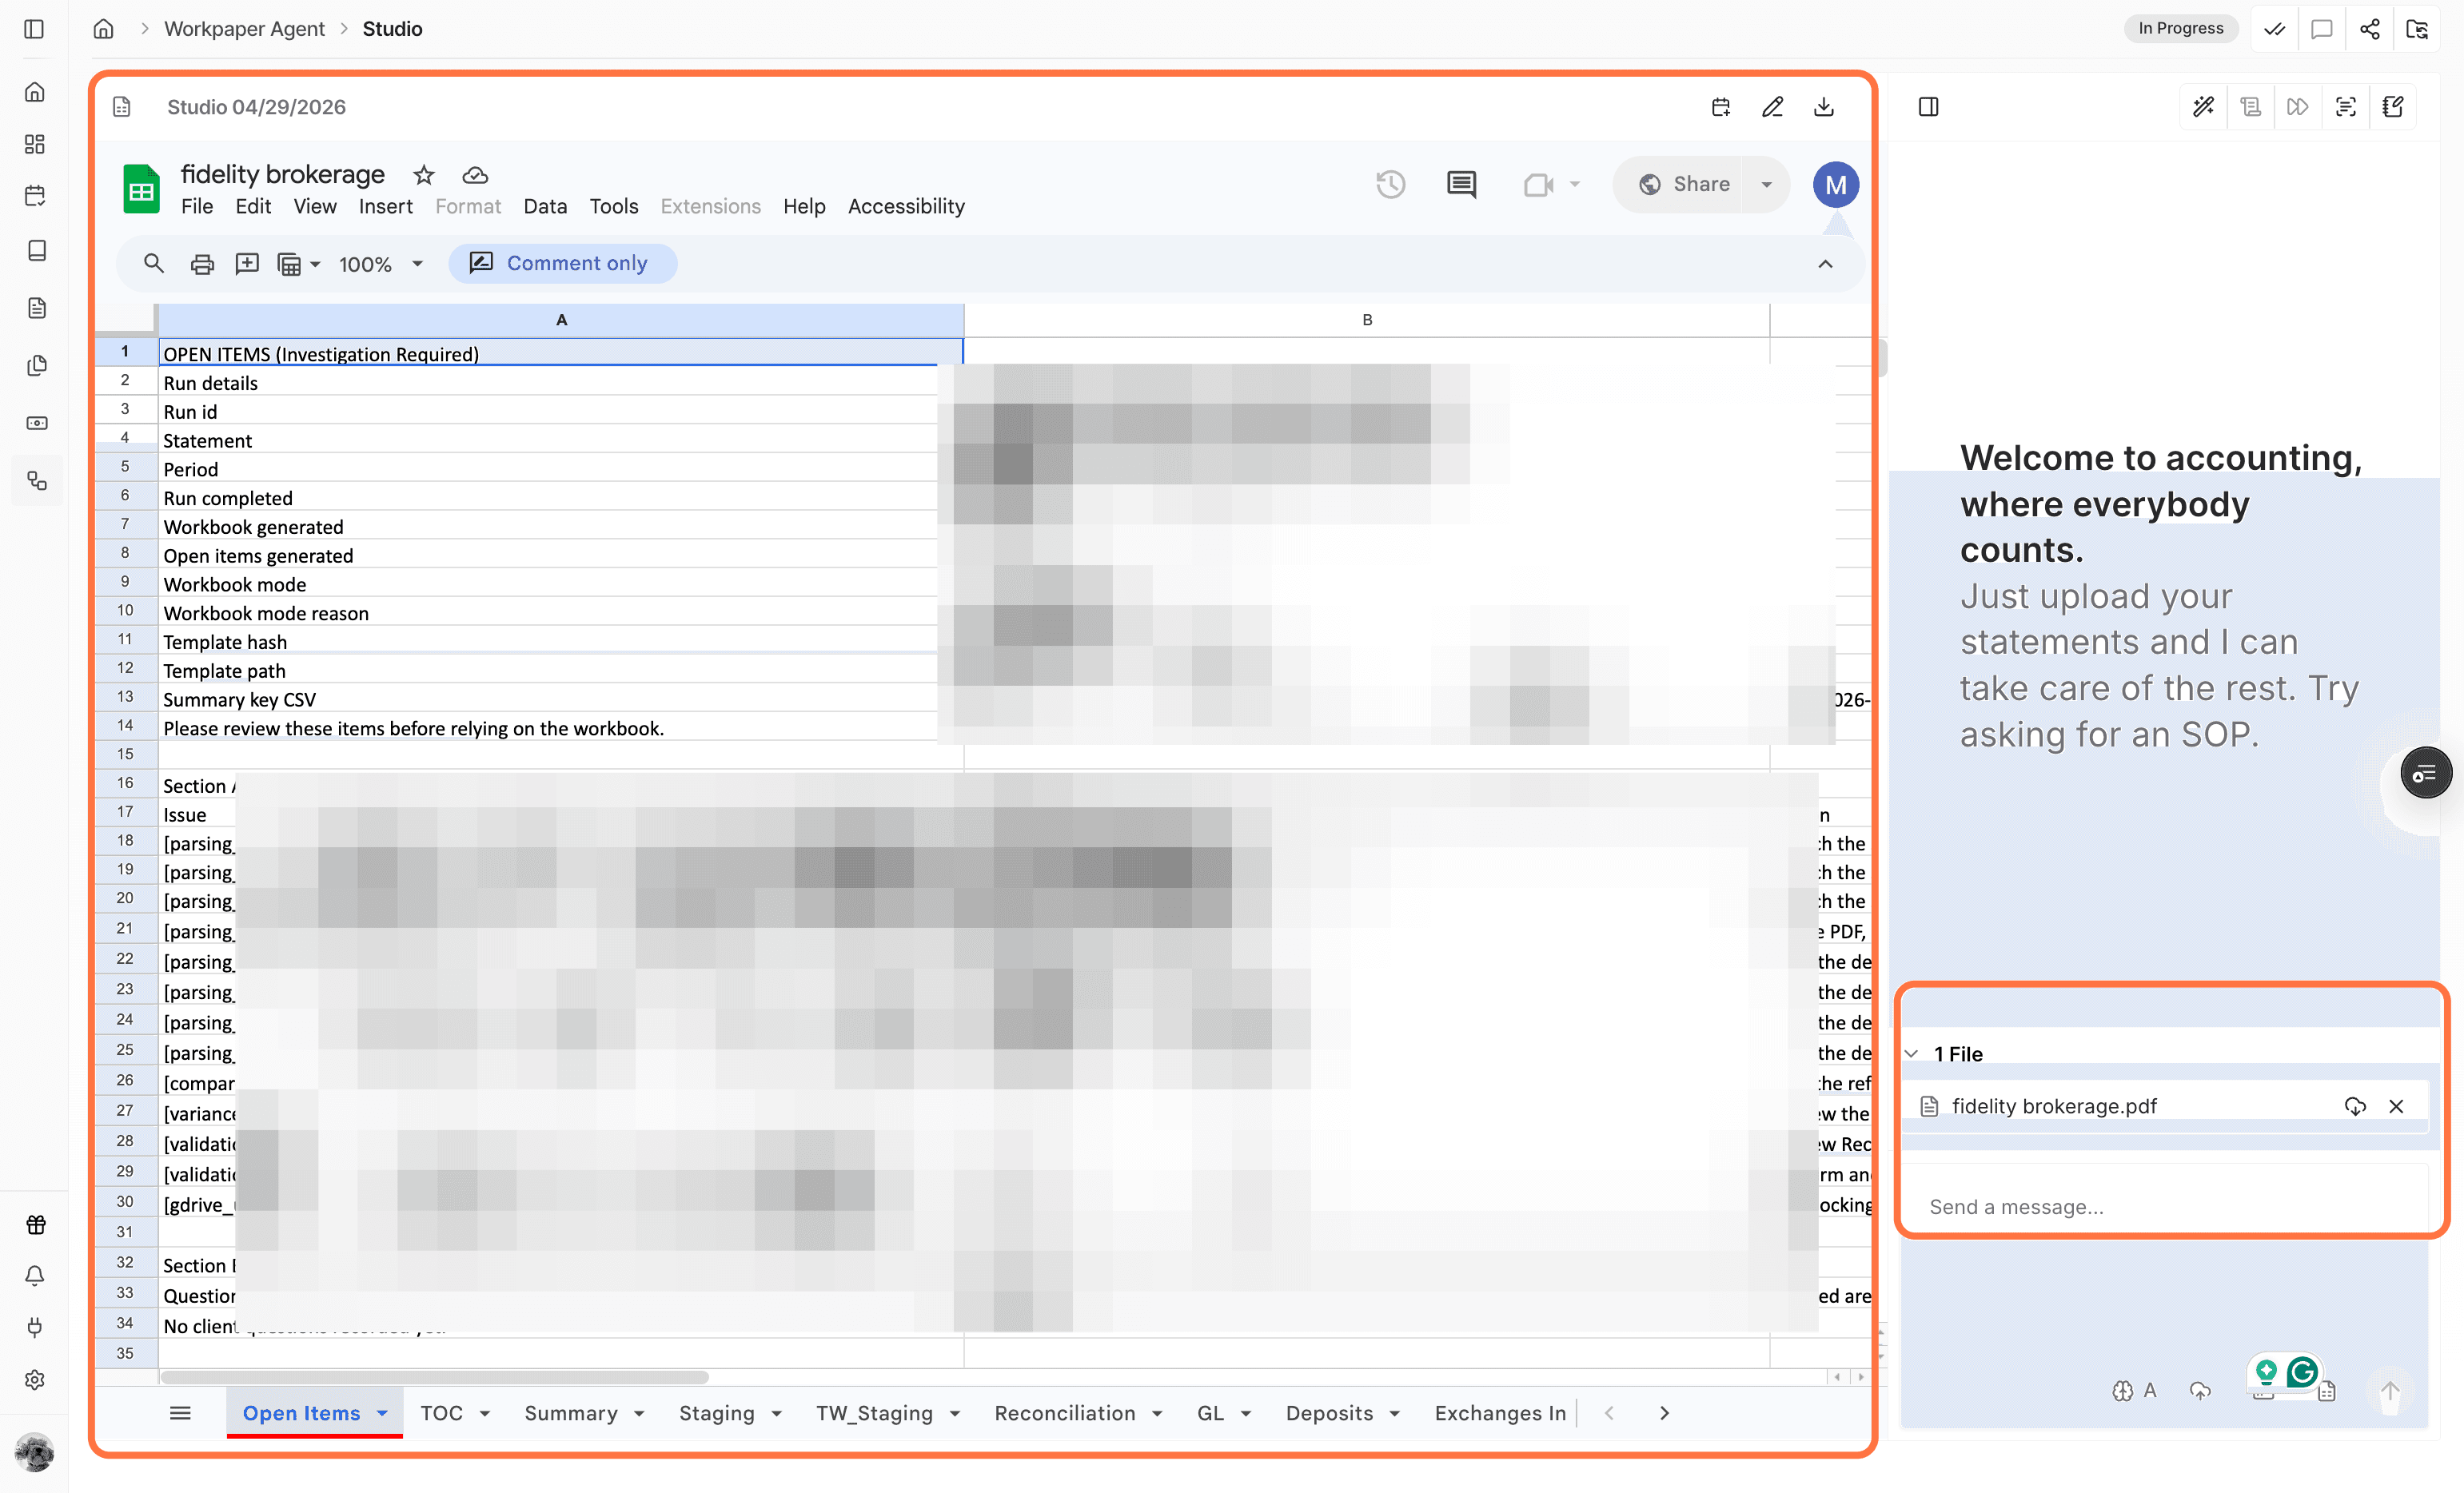Open the gift icon in left sidebar
Screen dimensions: 2464x1493
point(35,1225)
